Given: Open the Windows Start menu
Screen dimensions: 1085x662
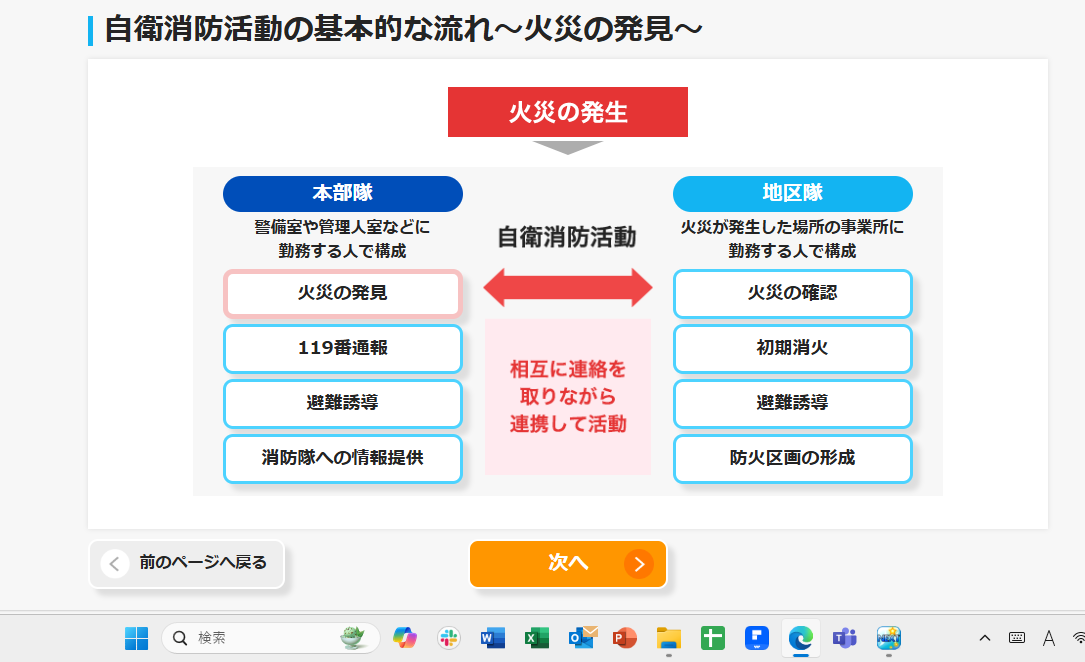Looking at the screenshot, I should (136, 638).
